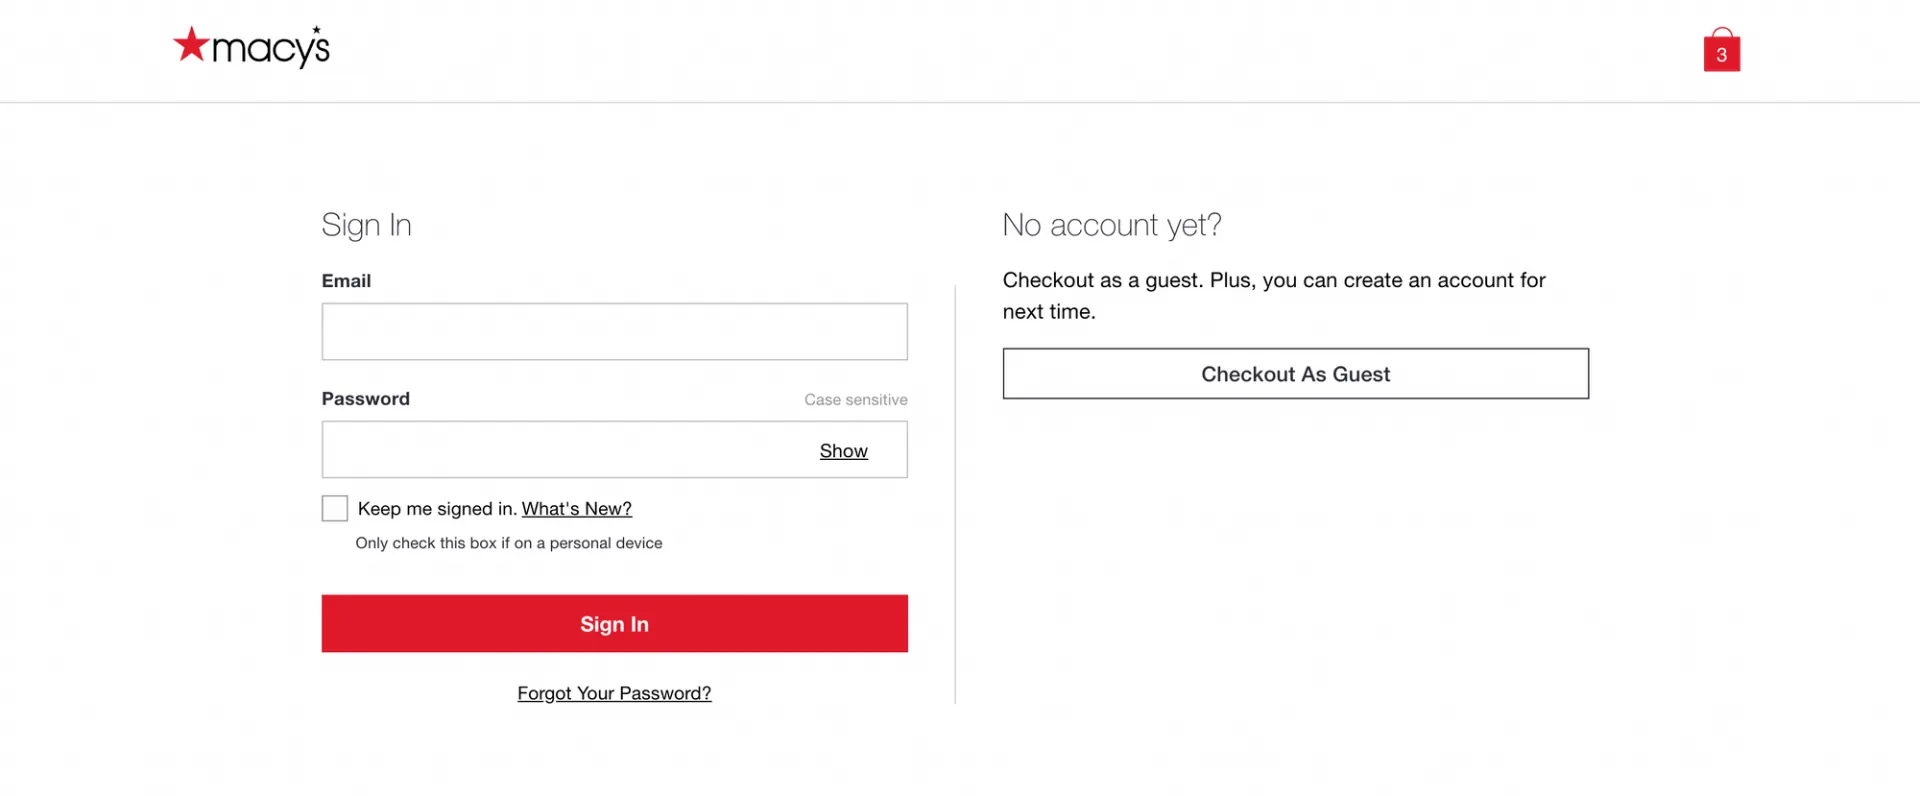The height and width of the screenshot is (796, 1920).
Task: Click the personal device note text
Action: [509, 543]
